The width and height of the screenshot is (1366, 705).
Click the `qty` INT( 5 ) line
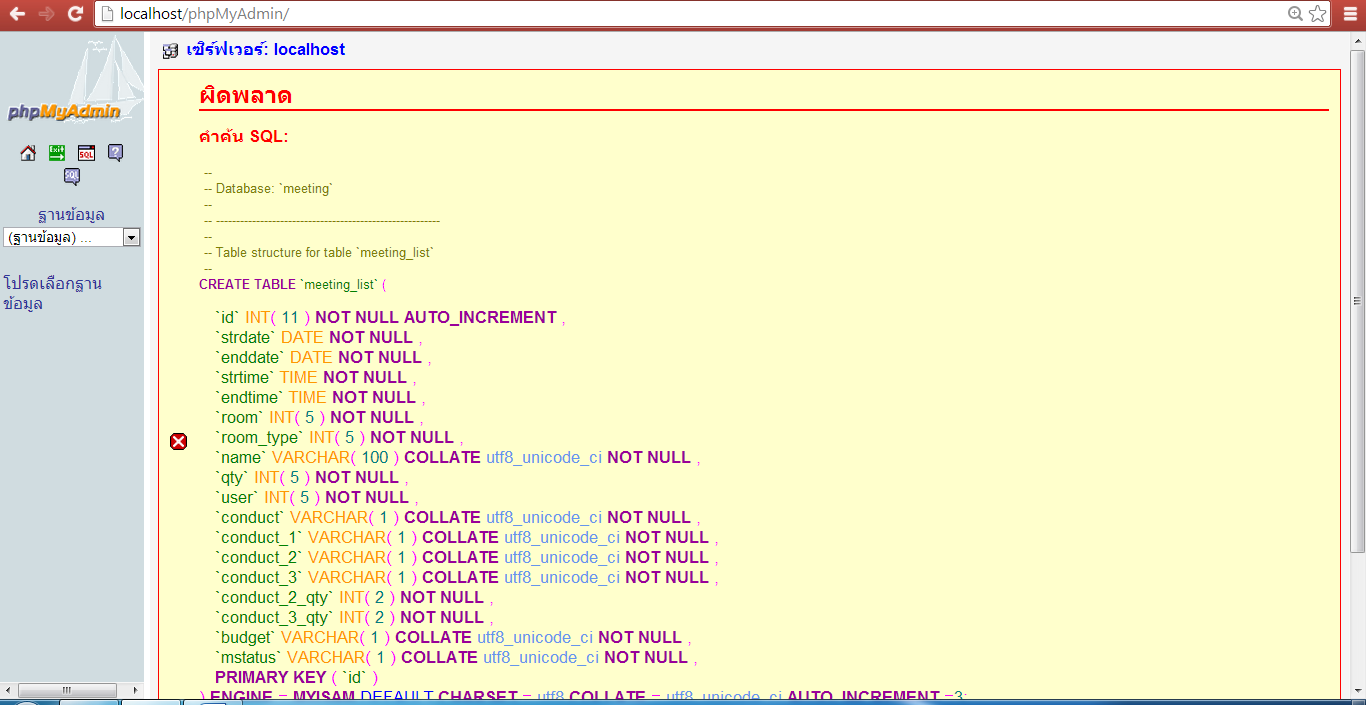tap(312, 477)
